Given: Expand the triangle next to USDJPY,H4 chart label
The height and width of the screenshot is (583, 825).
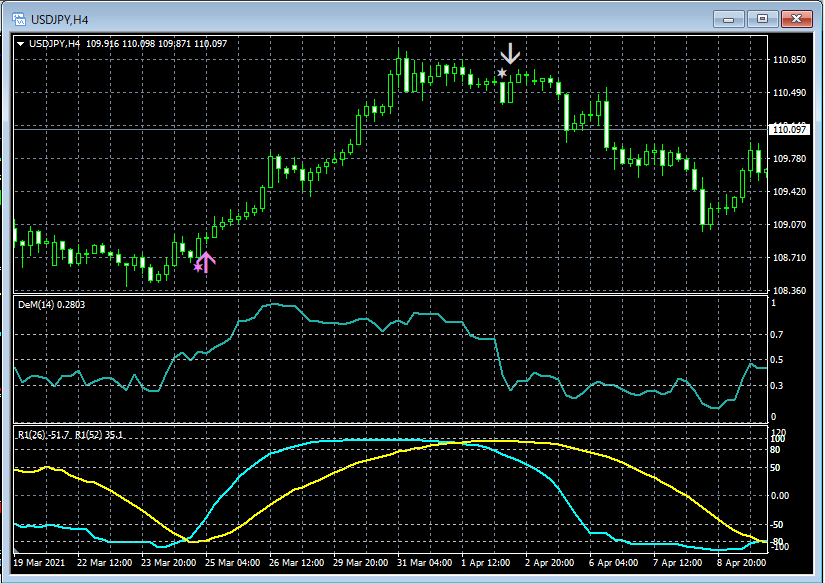Looking at the screenshot, I should pos(21,43).
